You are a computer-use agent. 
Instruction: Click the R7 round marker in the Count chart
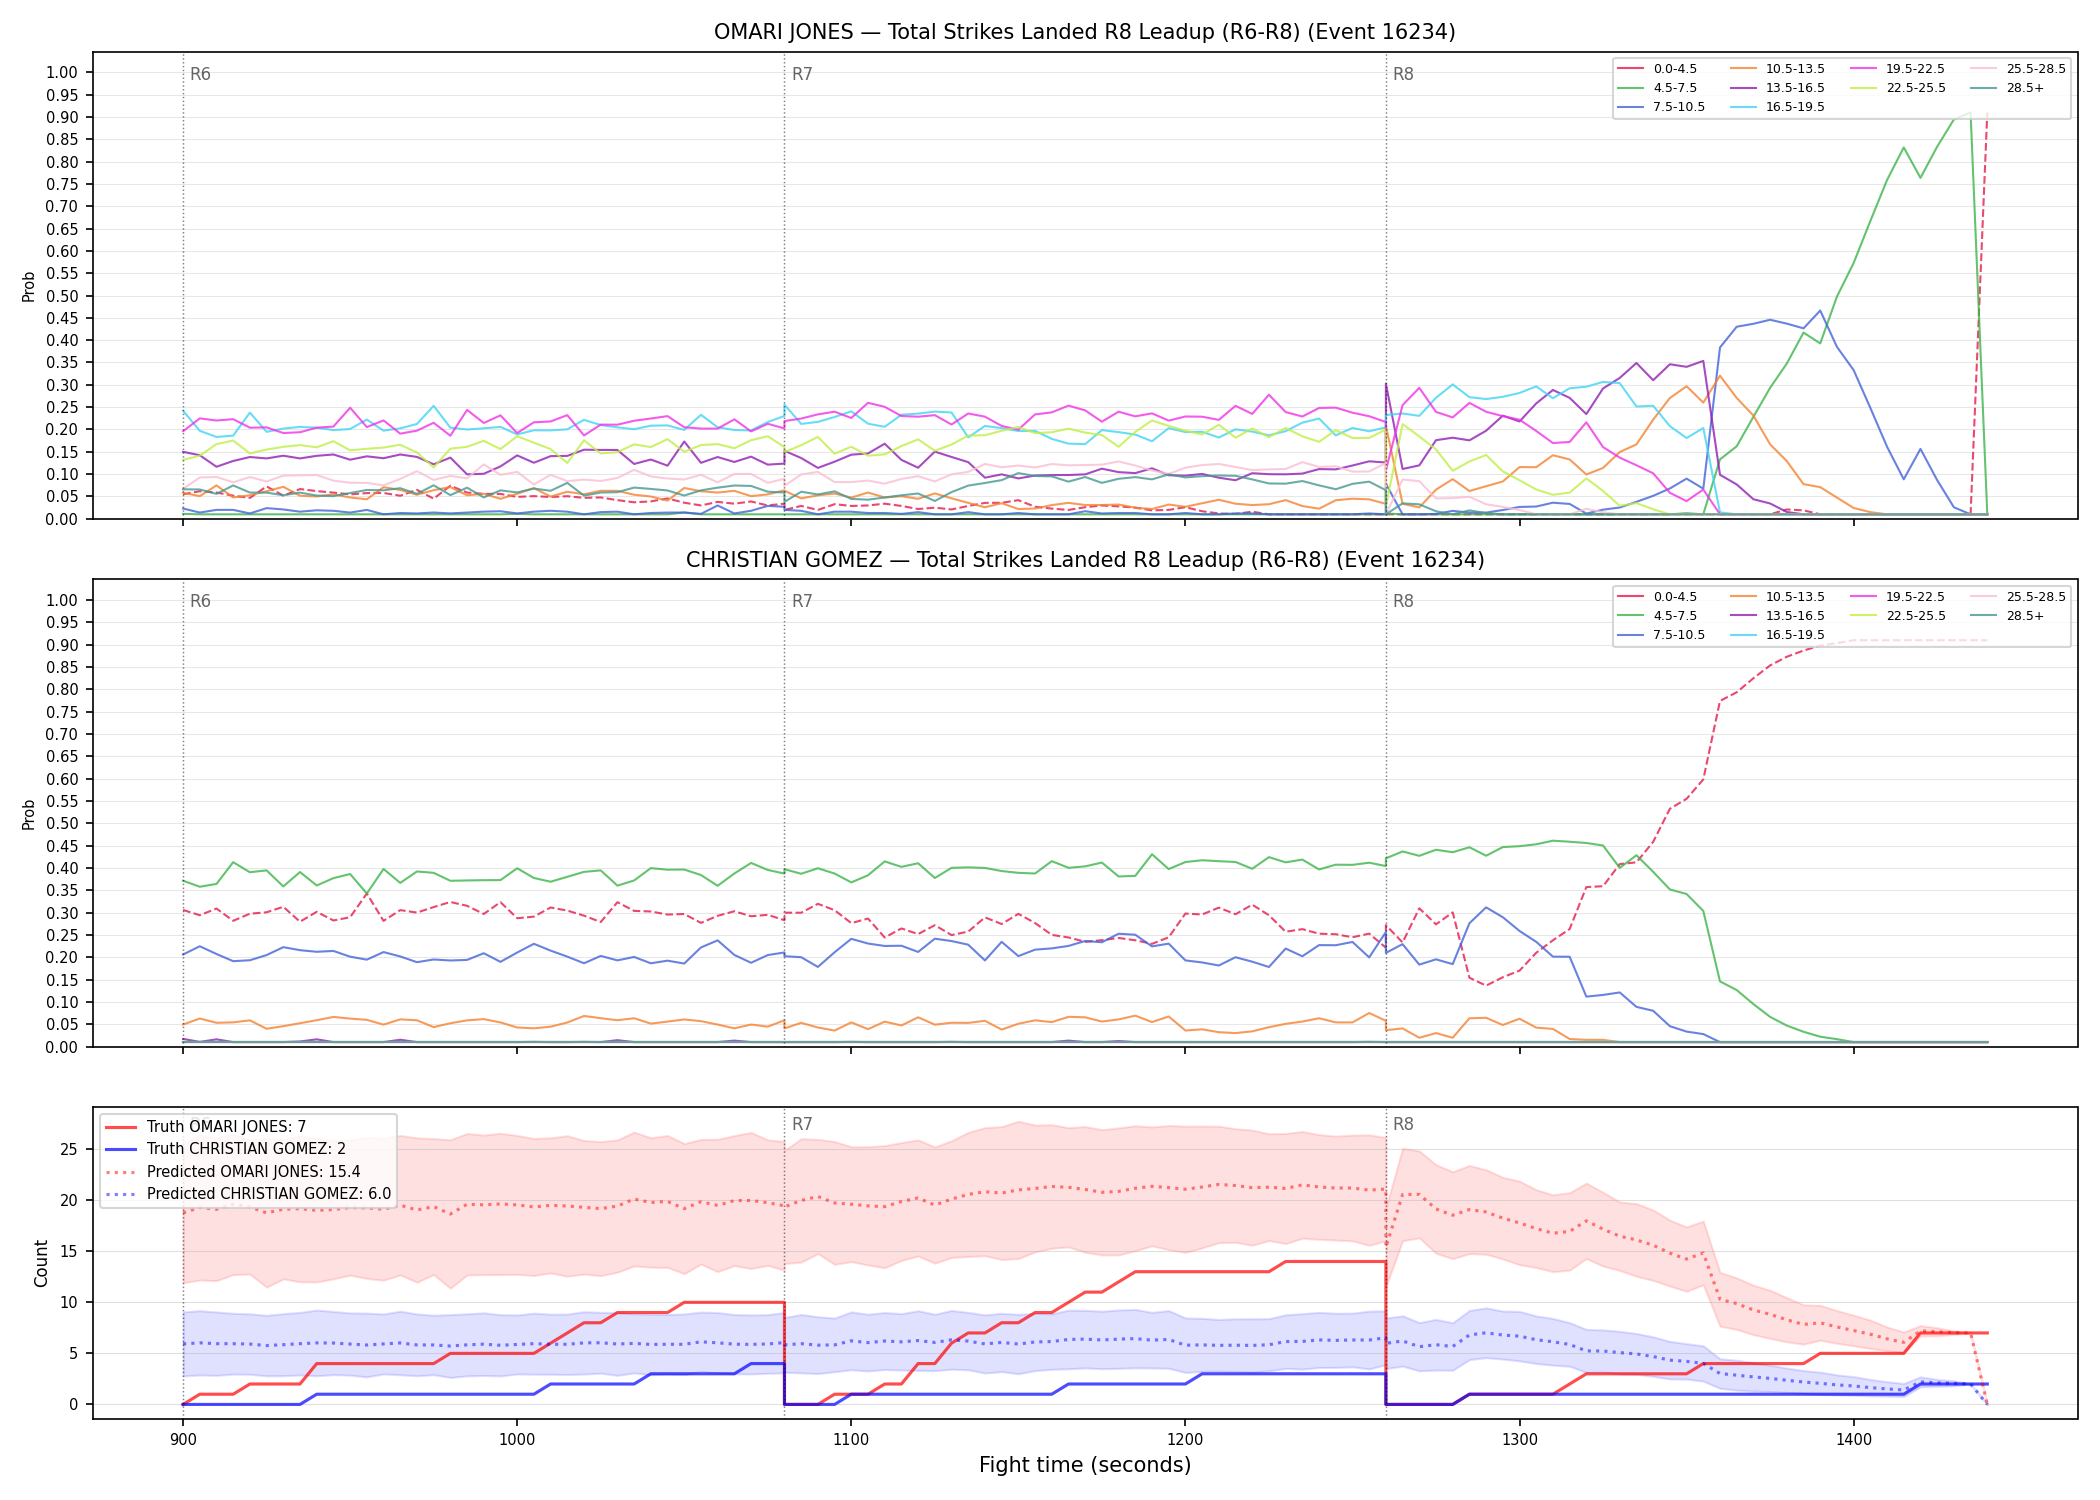[x=802, y=1124]
